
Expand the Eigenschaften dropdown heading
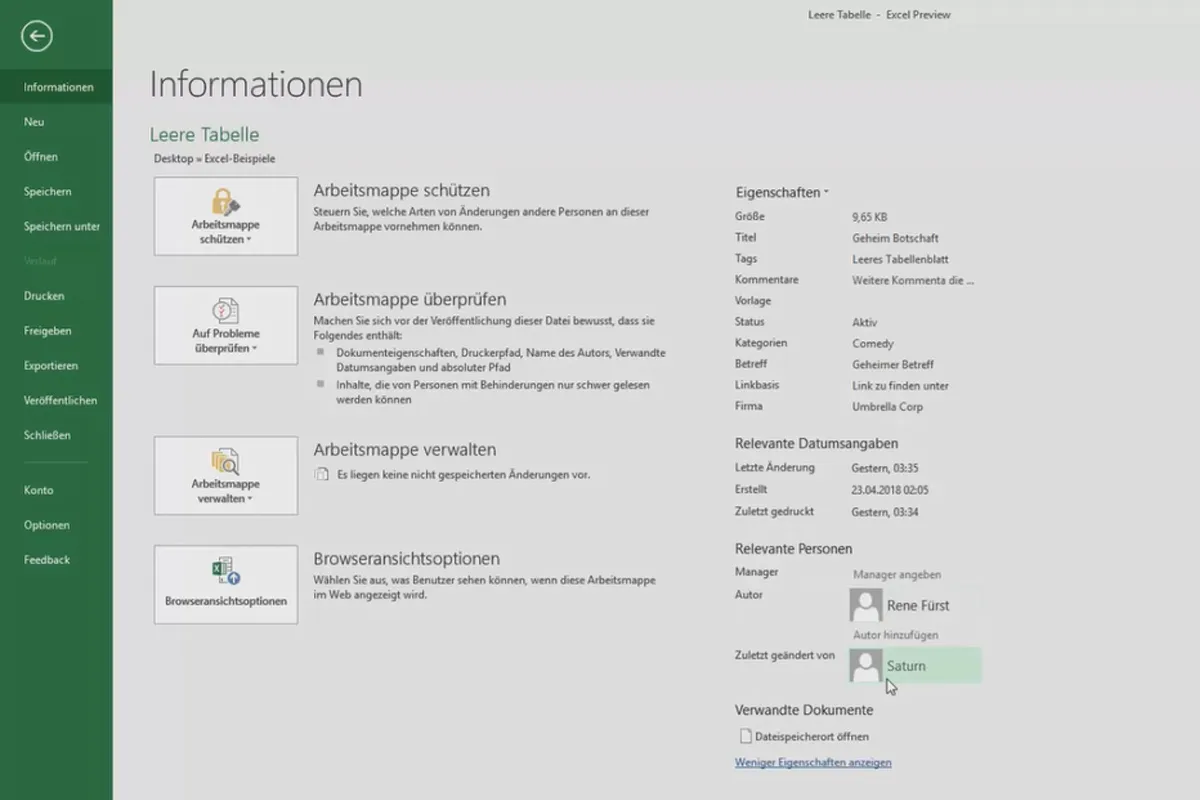pos(782,192)
